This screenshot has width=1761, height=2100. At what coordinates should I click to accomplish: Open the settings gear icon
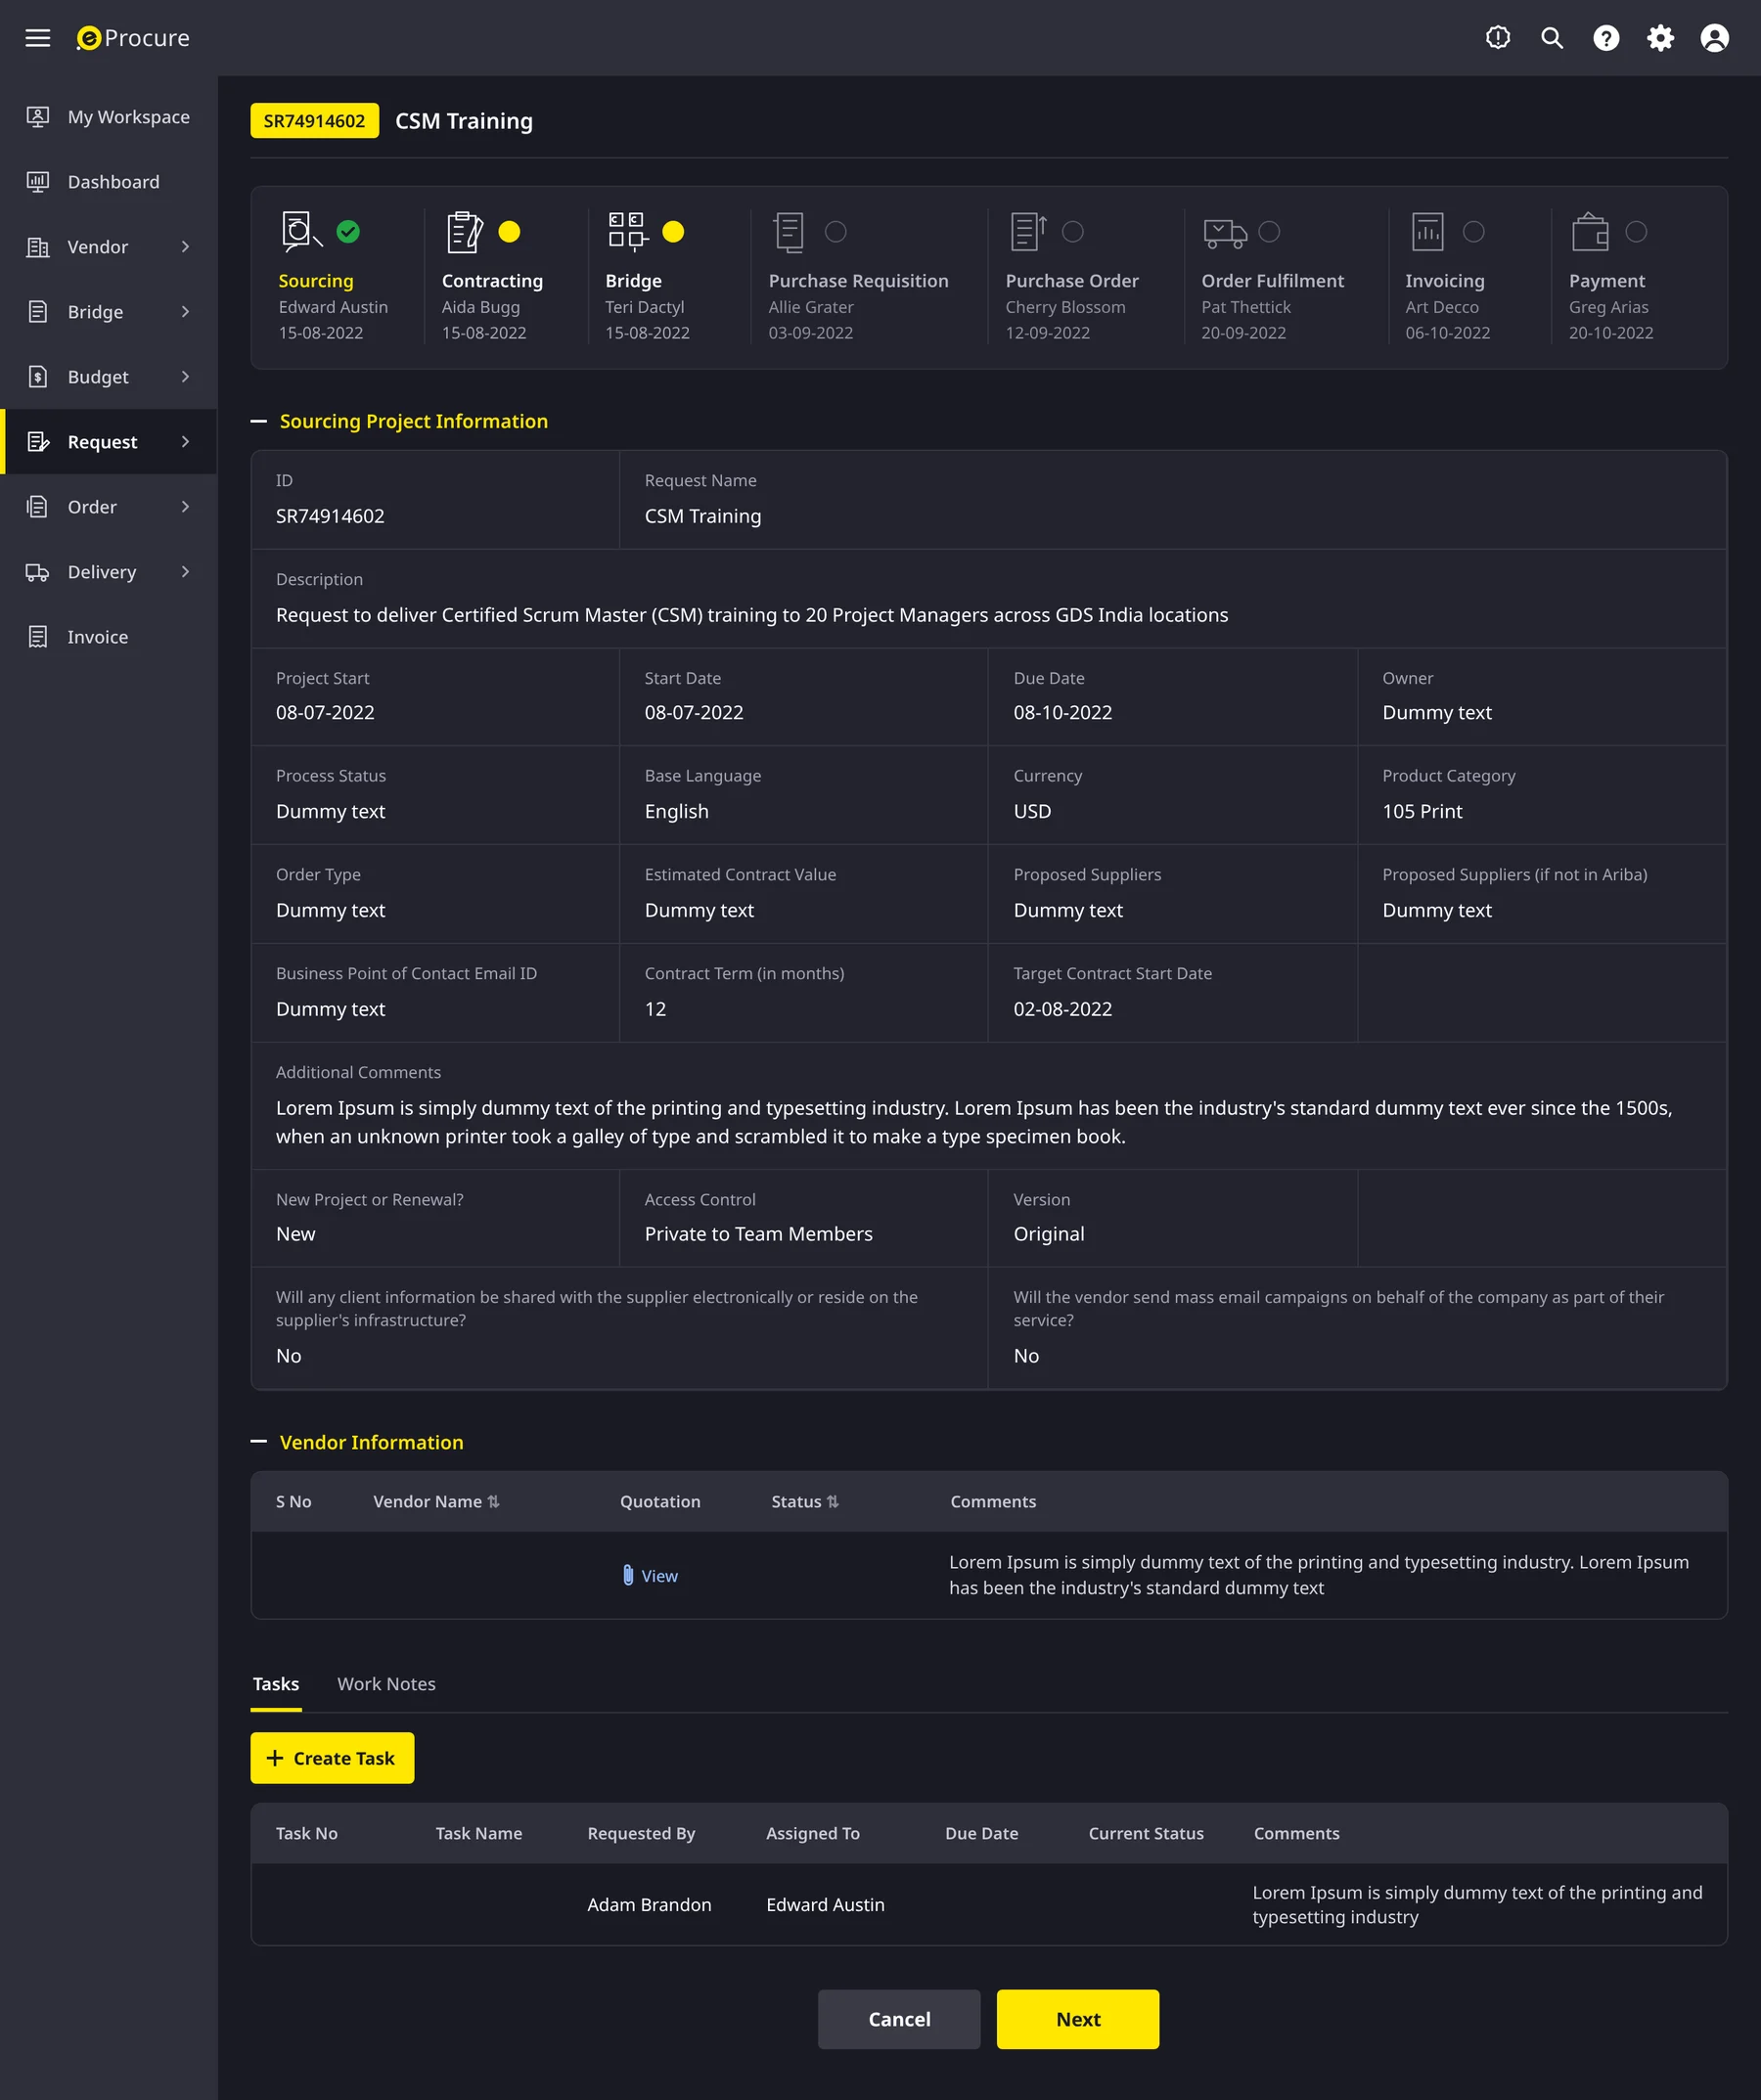(x=1660, y=38)
